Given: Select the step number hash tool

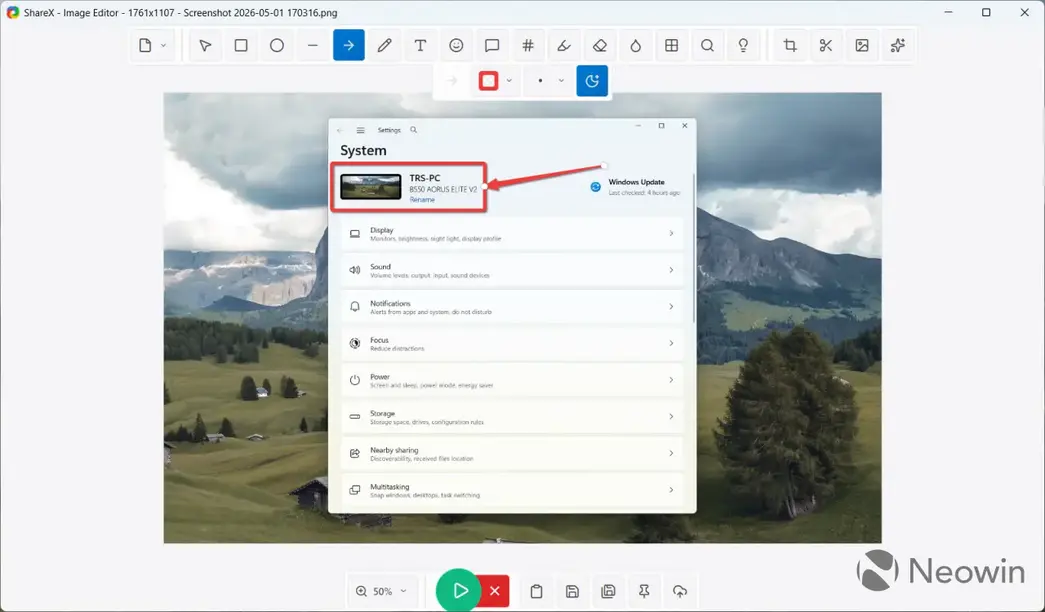Looking at the screenshot, I should (528, 45).
